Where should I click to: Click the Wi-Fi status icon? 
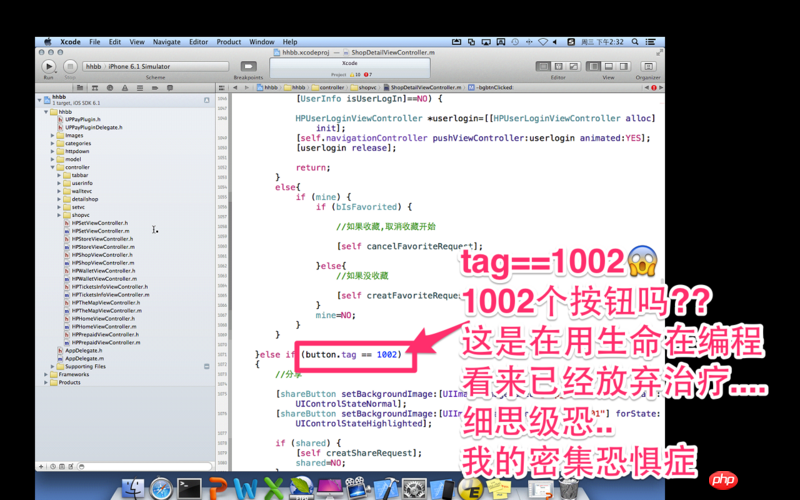543,42
